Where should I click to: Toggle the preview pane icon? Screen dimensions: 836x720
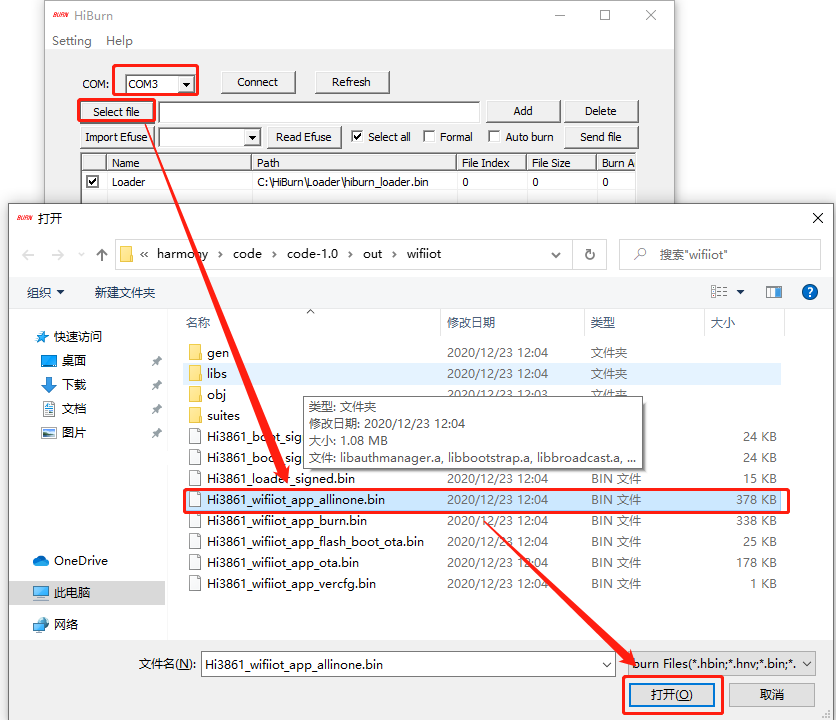[x=774, y=292]
